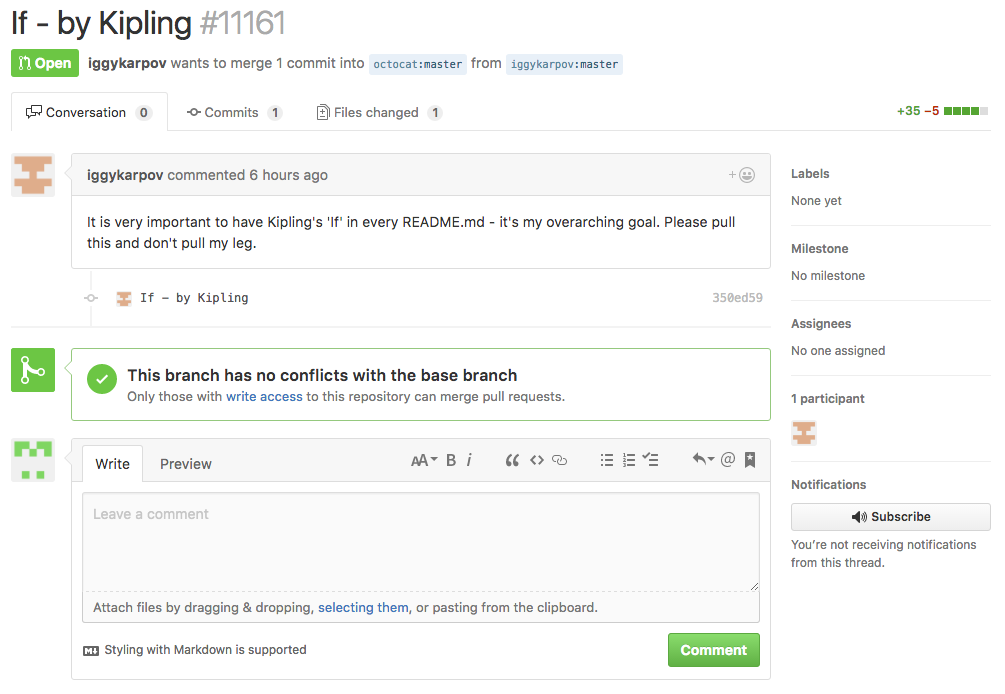Apply italic formatting in comment editor
Image resolution: width=1005 pixels, height=694 pixels.
point(469,460)
